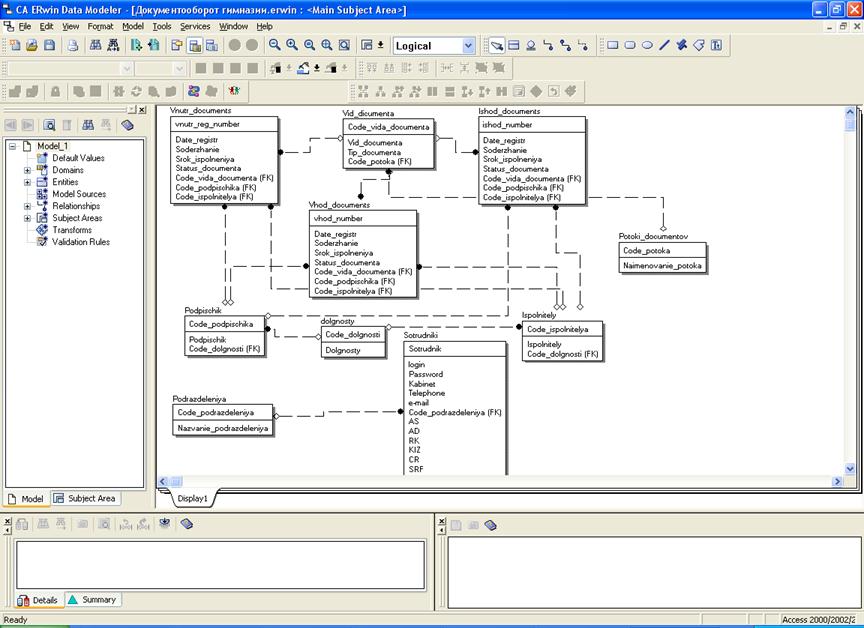Select the Many-to-many relationship tool

[565, 46]
